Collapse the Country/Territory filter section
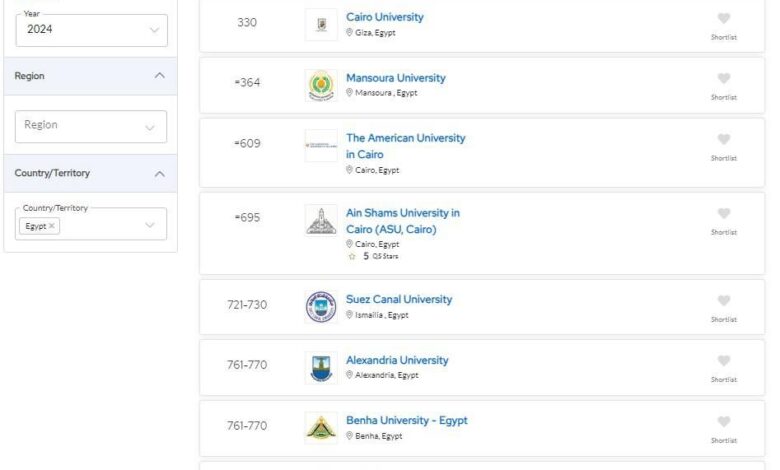This screenshot has height=470, width=780. (159, 174)
